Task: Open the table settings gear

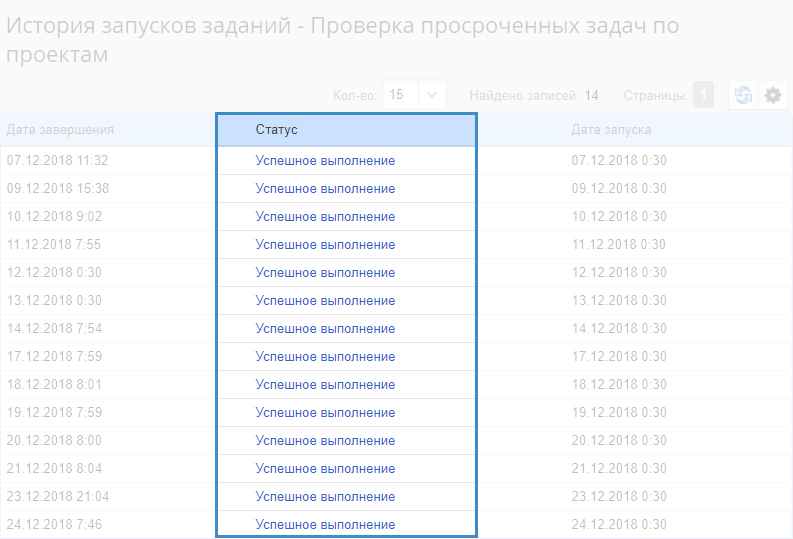Action: 773,95
